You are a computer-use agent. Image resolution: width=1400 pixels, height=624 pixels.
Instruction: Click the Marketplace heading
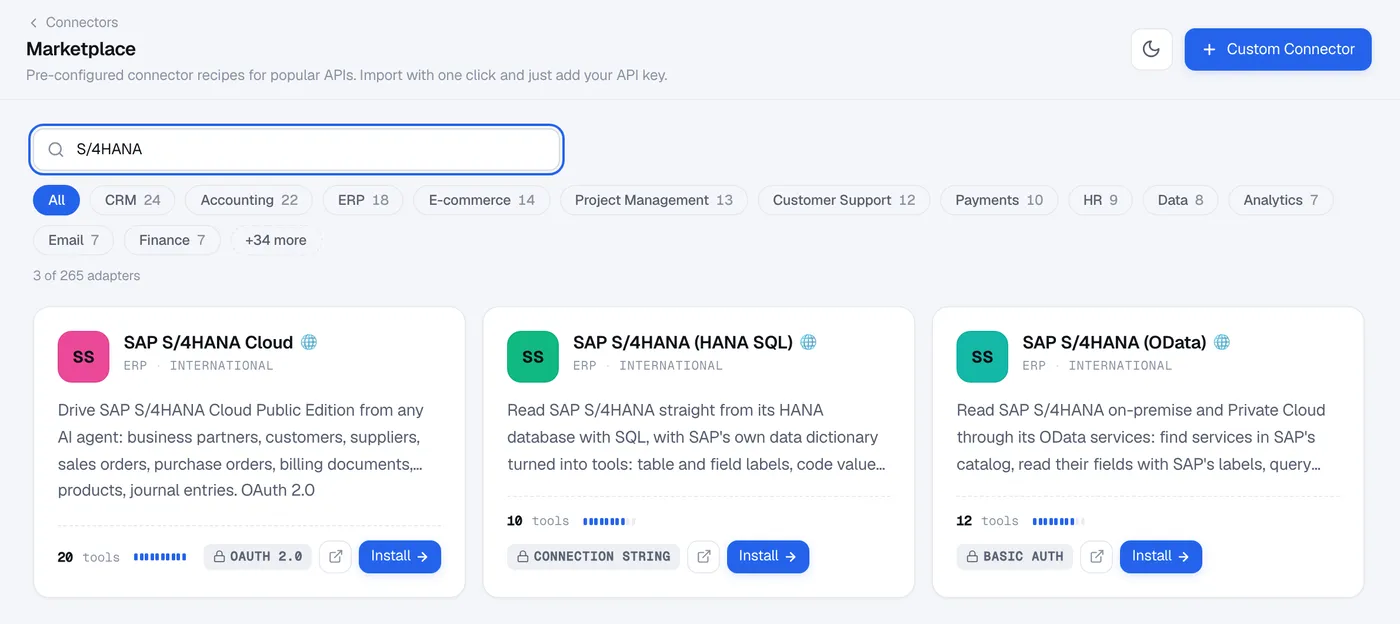pos(81,49)
